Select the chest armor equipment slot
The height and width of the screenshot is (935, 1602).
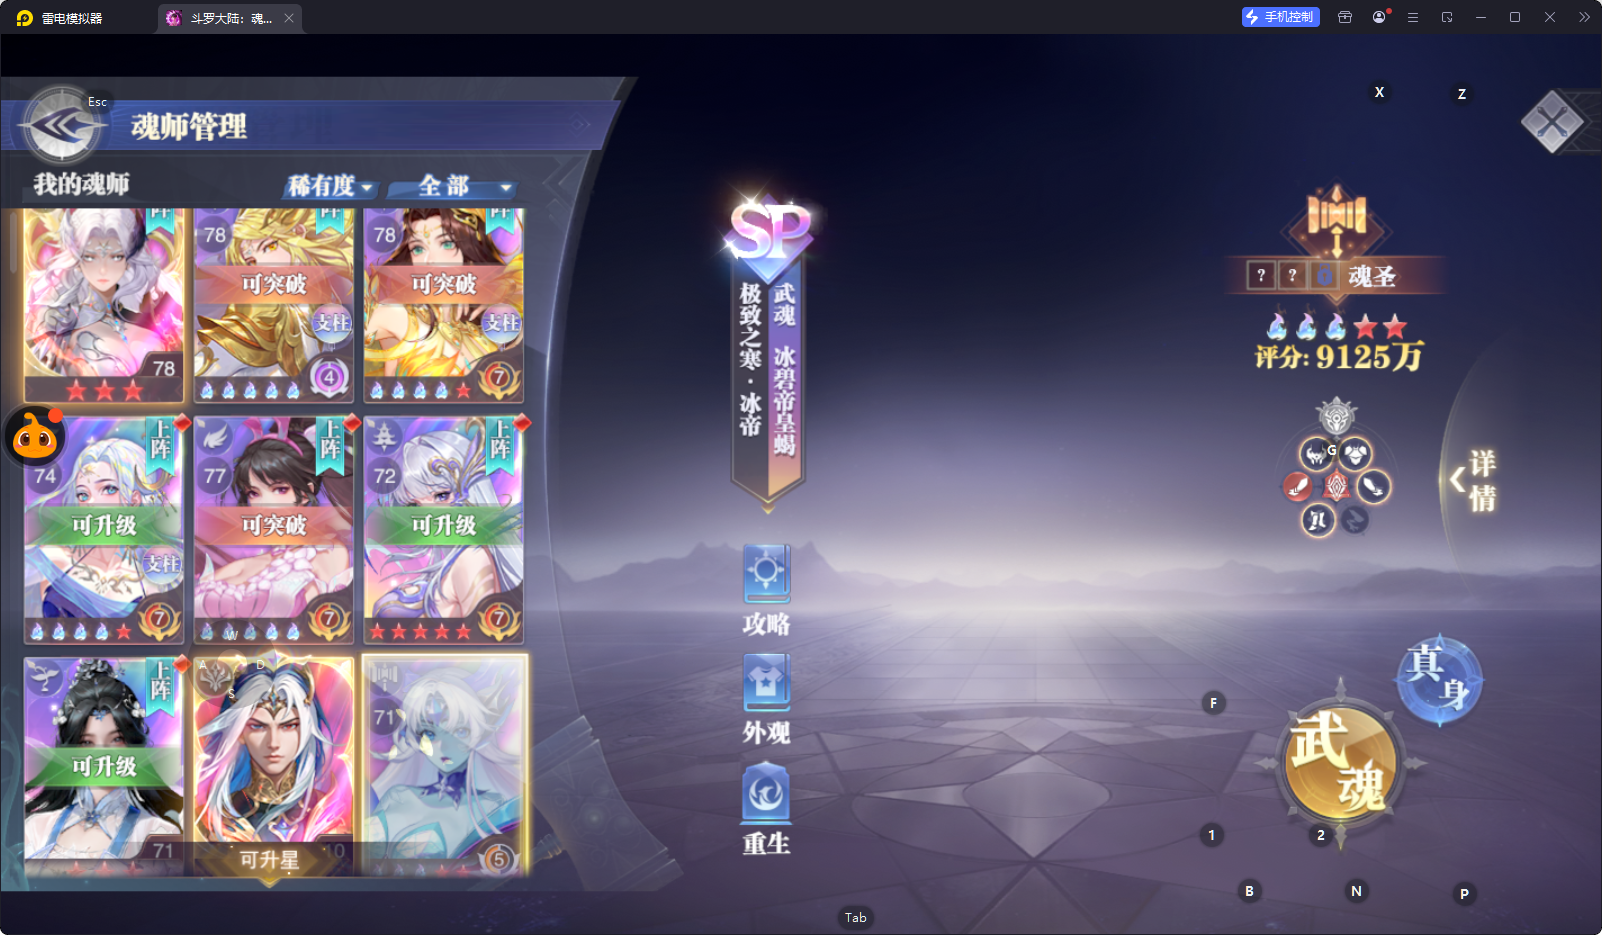(1356, 455)
